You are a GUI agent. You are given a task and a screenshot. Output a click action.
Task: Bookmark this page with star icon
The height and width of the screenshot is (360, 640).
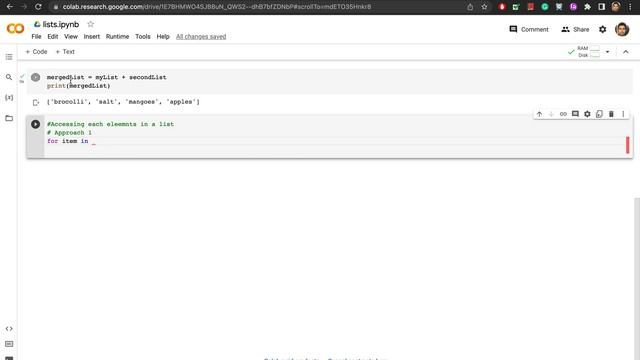484,7
